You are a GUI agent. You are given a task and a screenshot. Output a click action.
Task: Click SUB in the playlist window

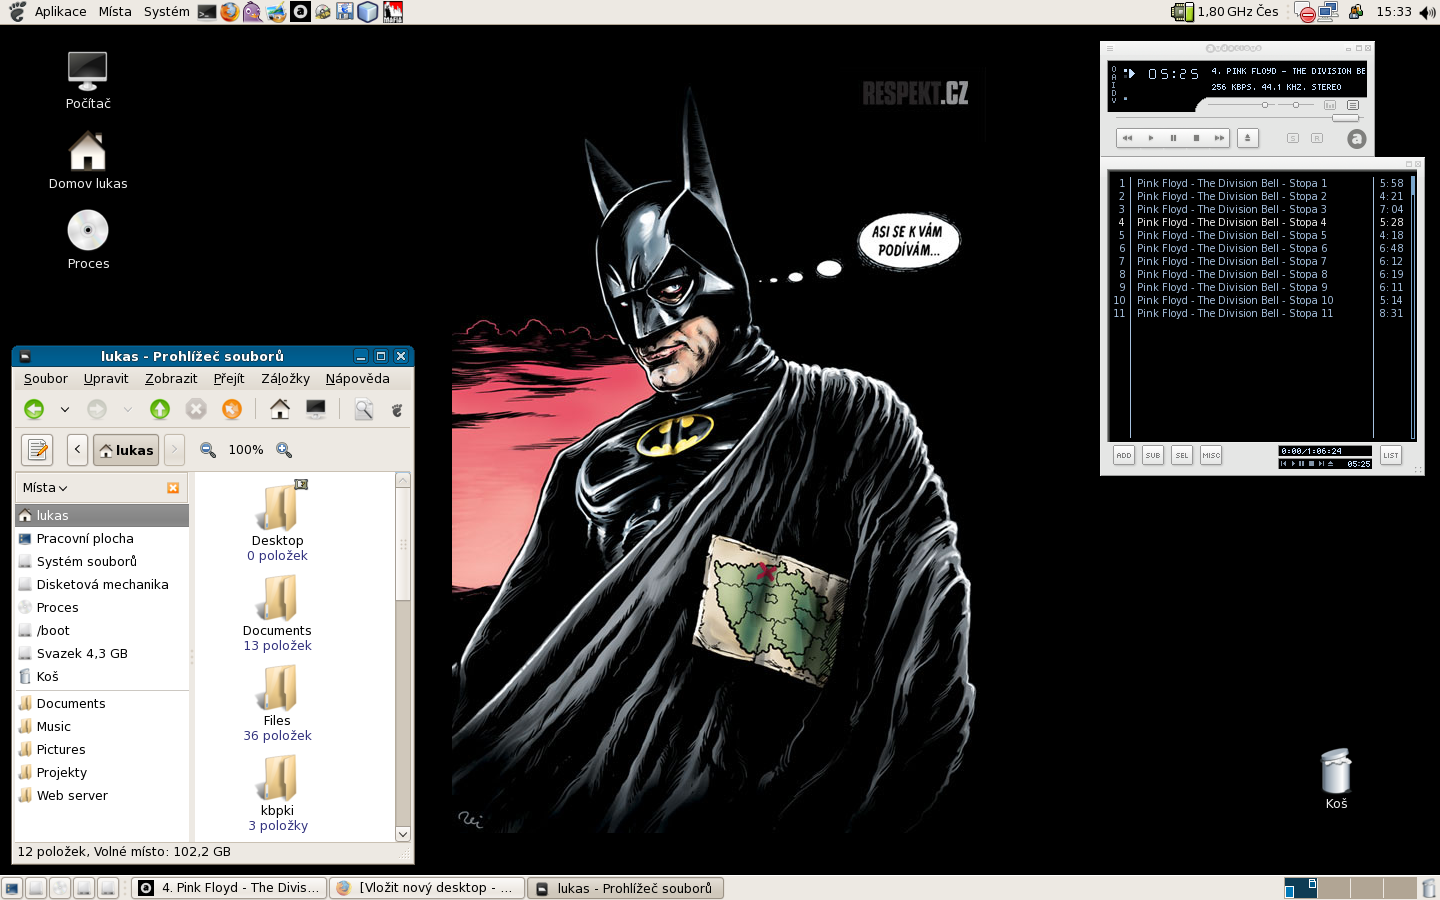click(x=1153, y=455)
